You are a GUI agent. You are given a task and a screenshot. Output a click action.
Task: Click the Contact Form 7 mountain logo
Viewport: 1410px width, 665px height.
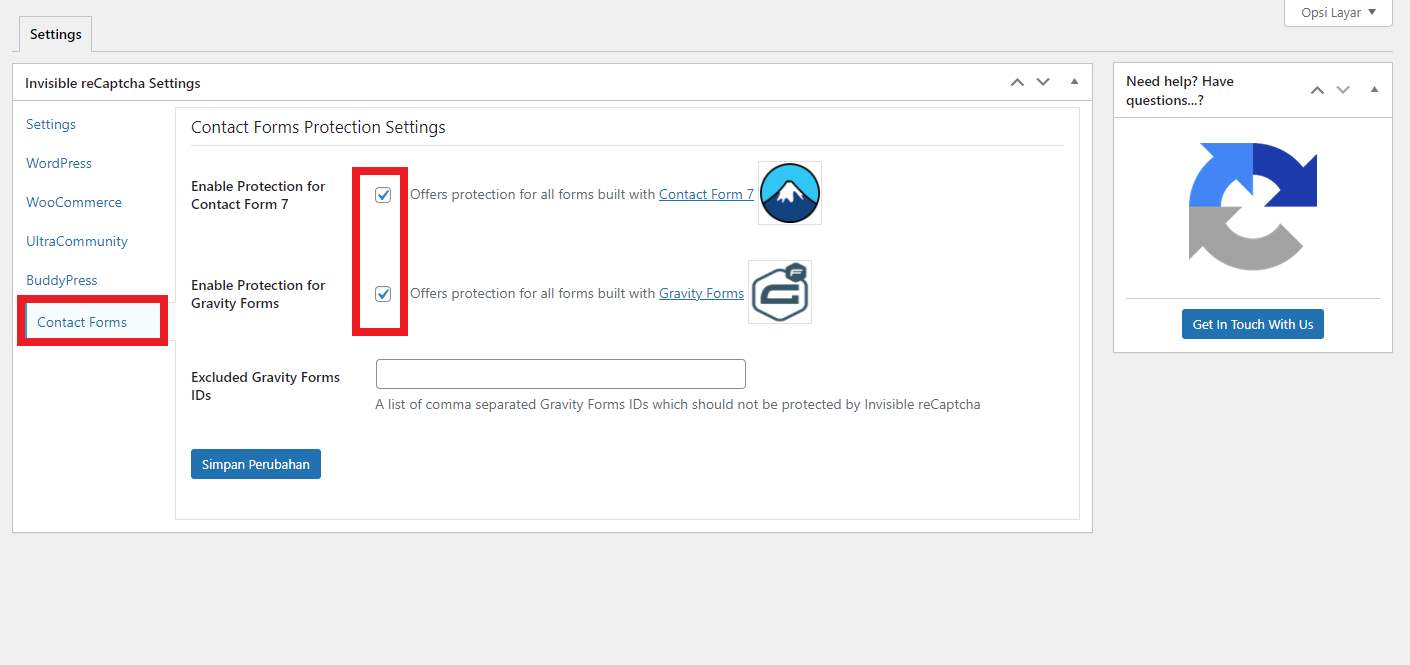pos(789,193)
